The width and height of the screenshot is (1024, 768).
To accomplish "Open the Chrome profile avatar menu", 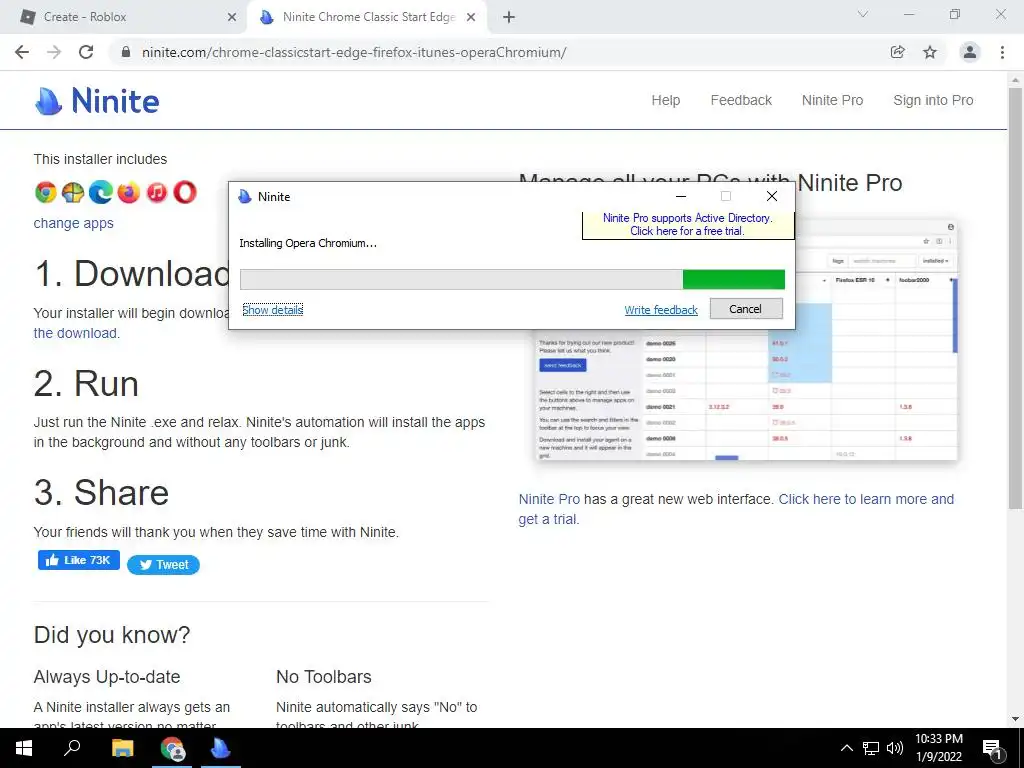I will pyautogui.click(x=970, y=52).
